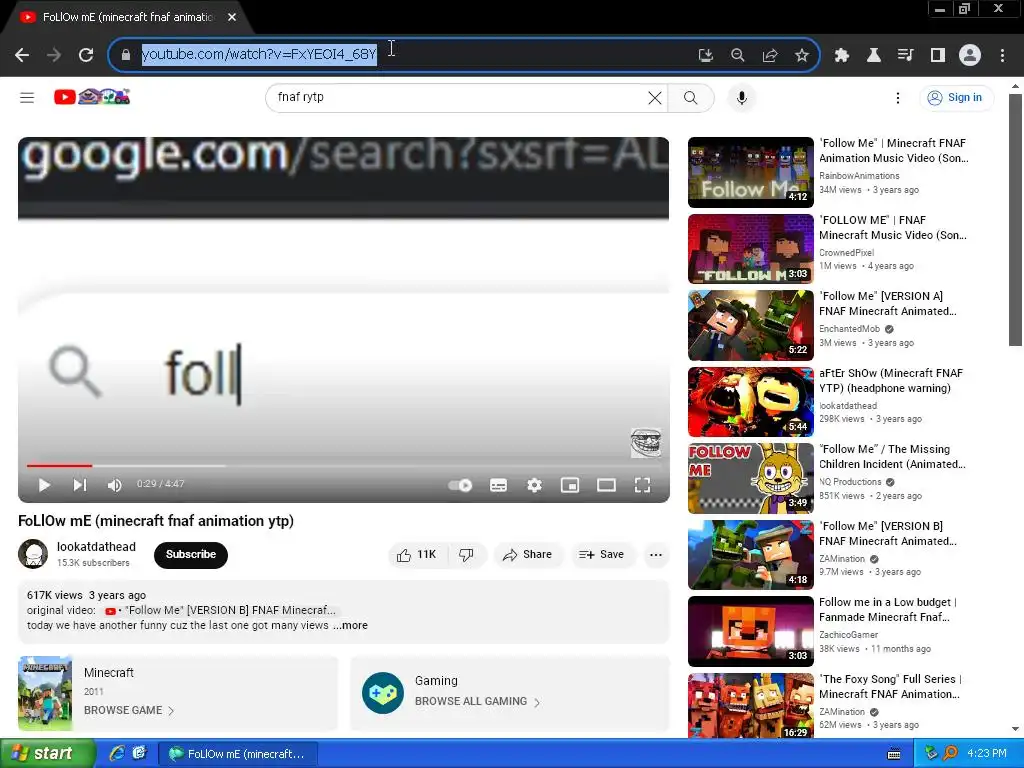Click the Share button
Screen dimensions: 1024x768
tap(528, 554)
